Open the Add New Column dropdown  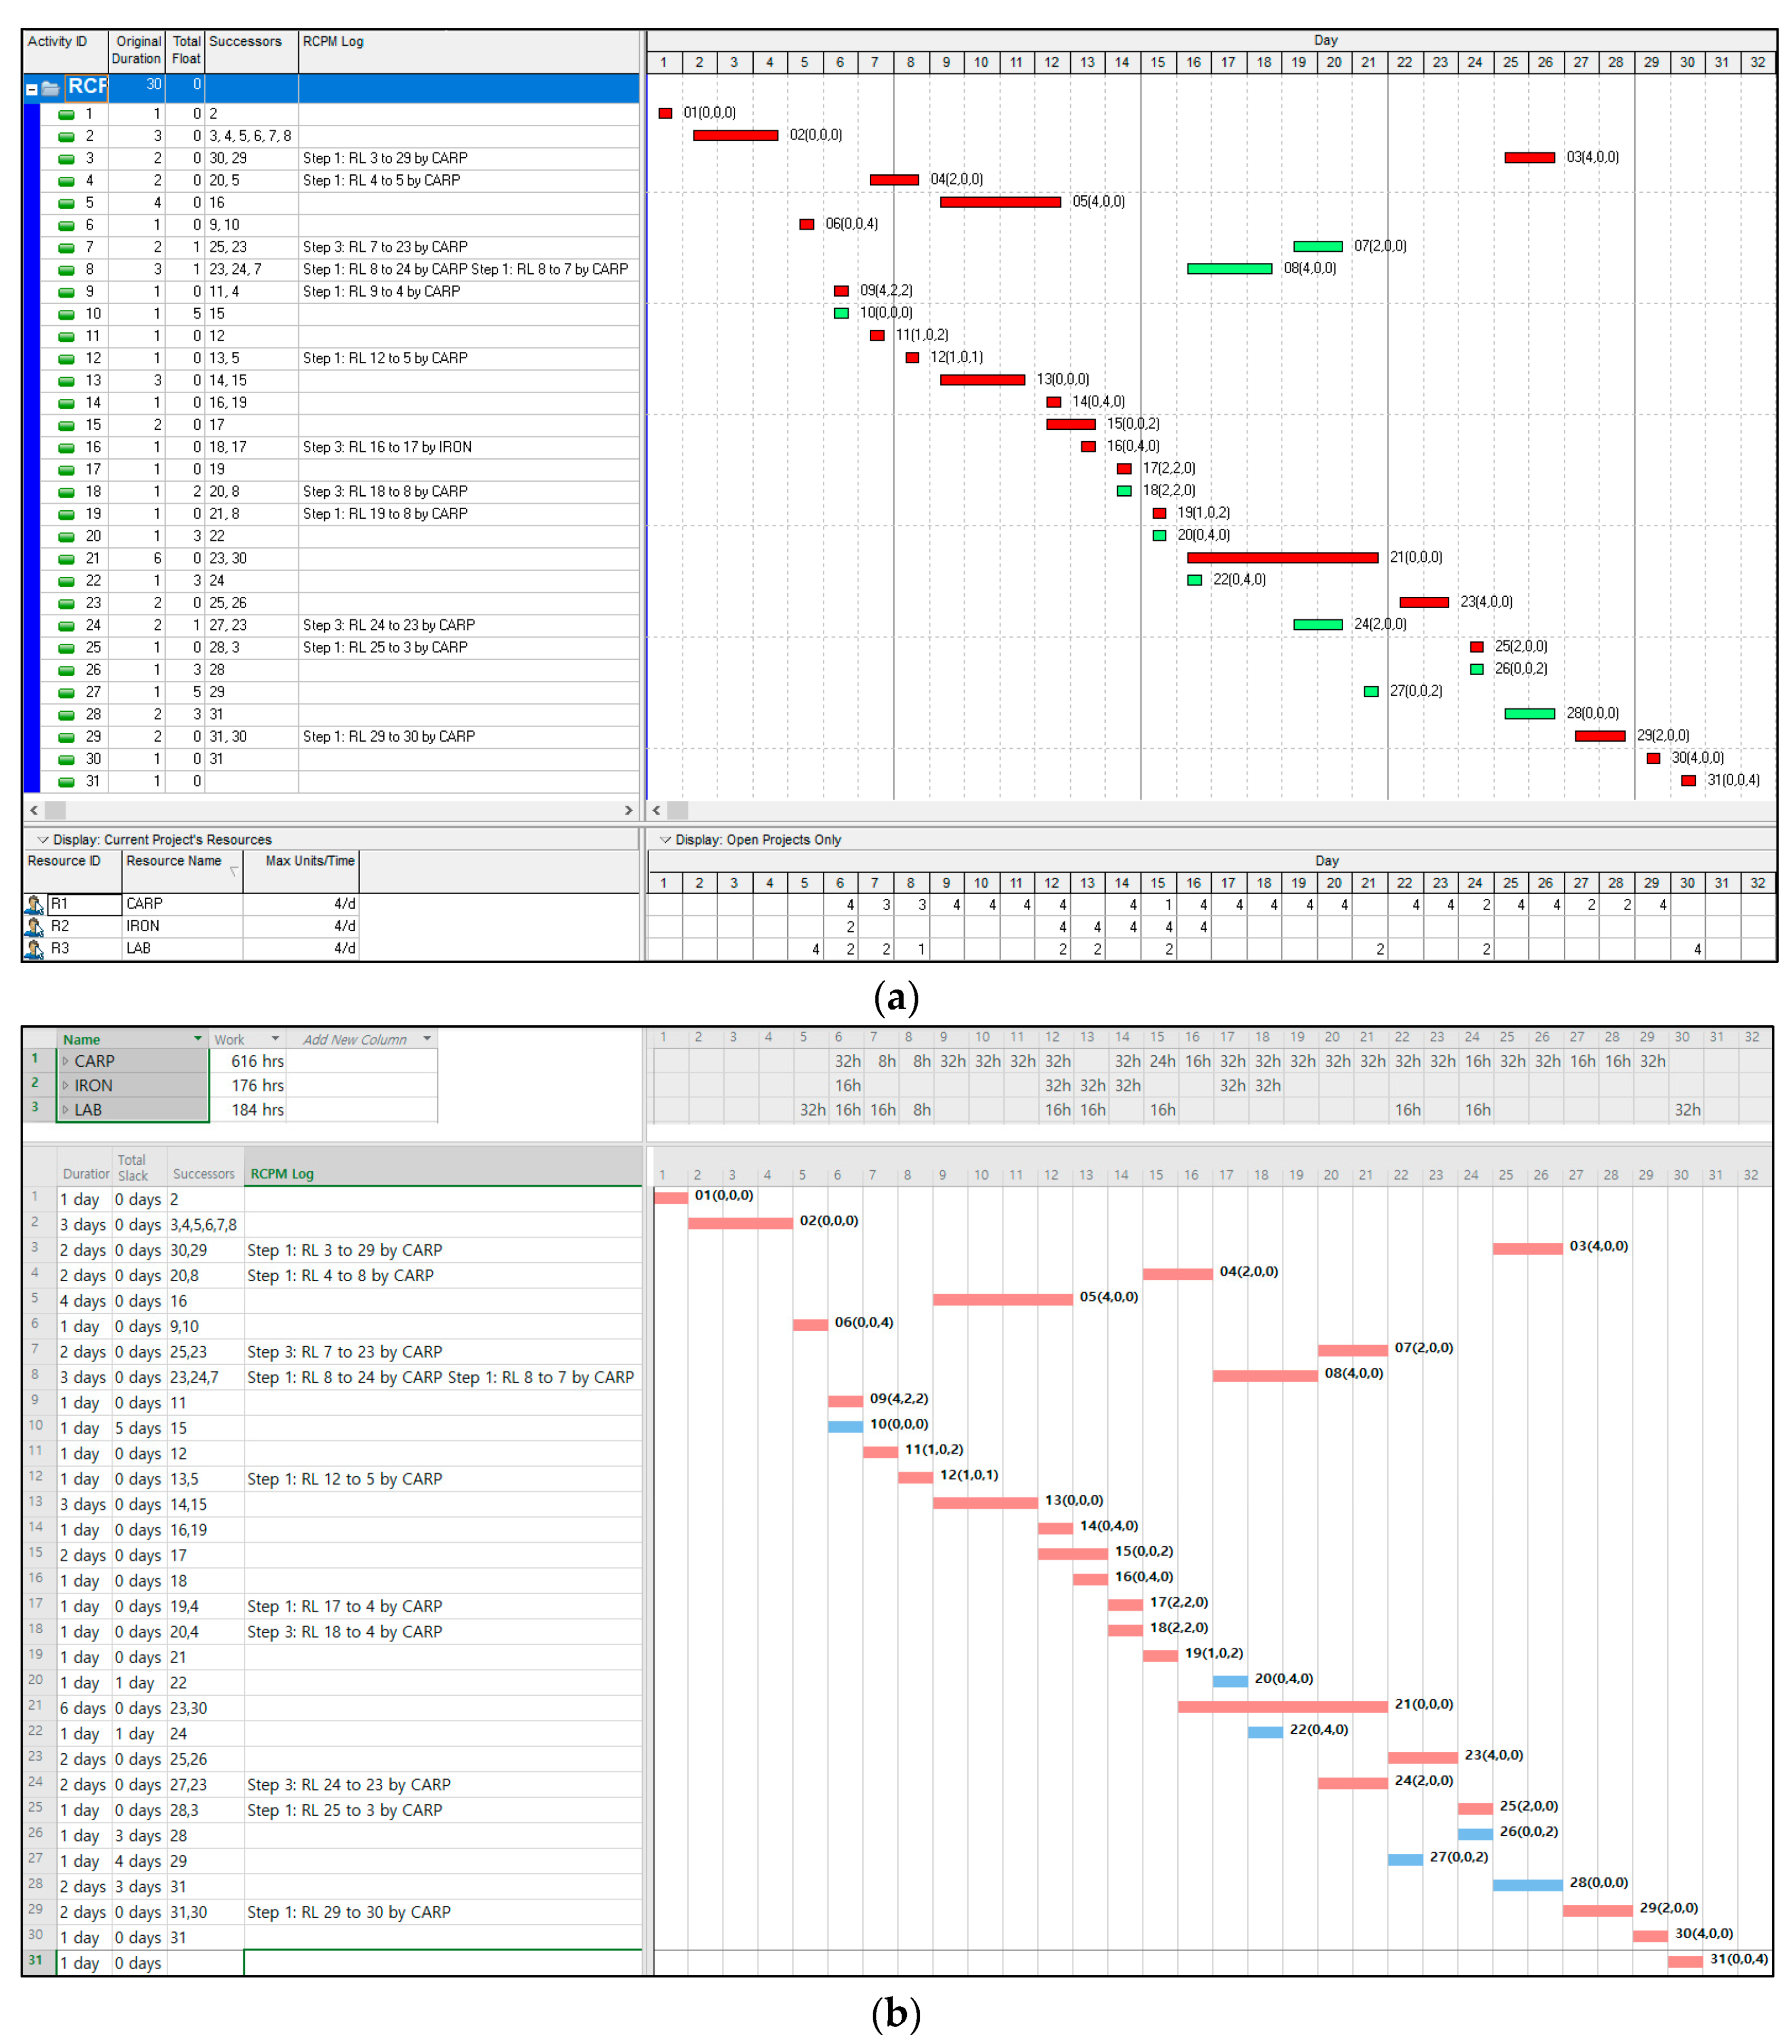pyautogui.click(x=427, y=1039)
